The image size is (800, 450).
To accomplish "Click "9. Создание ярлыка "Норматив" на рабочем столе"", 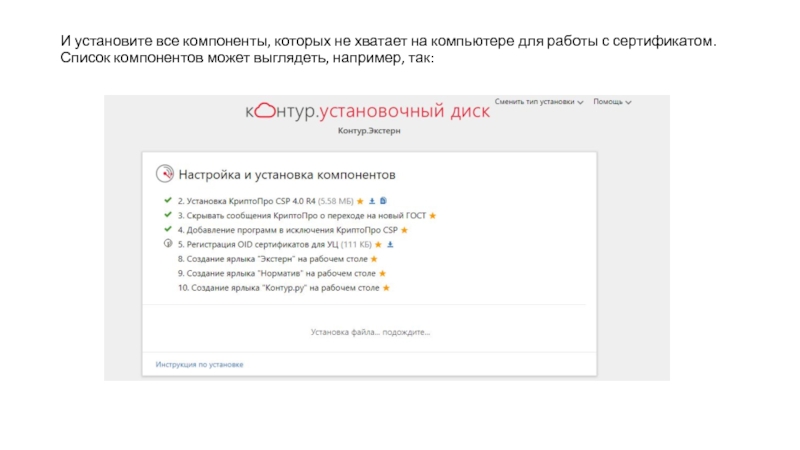I will click(x=277, y=273).
